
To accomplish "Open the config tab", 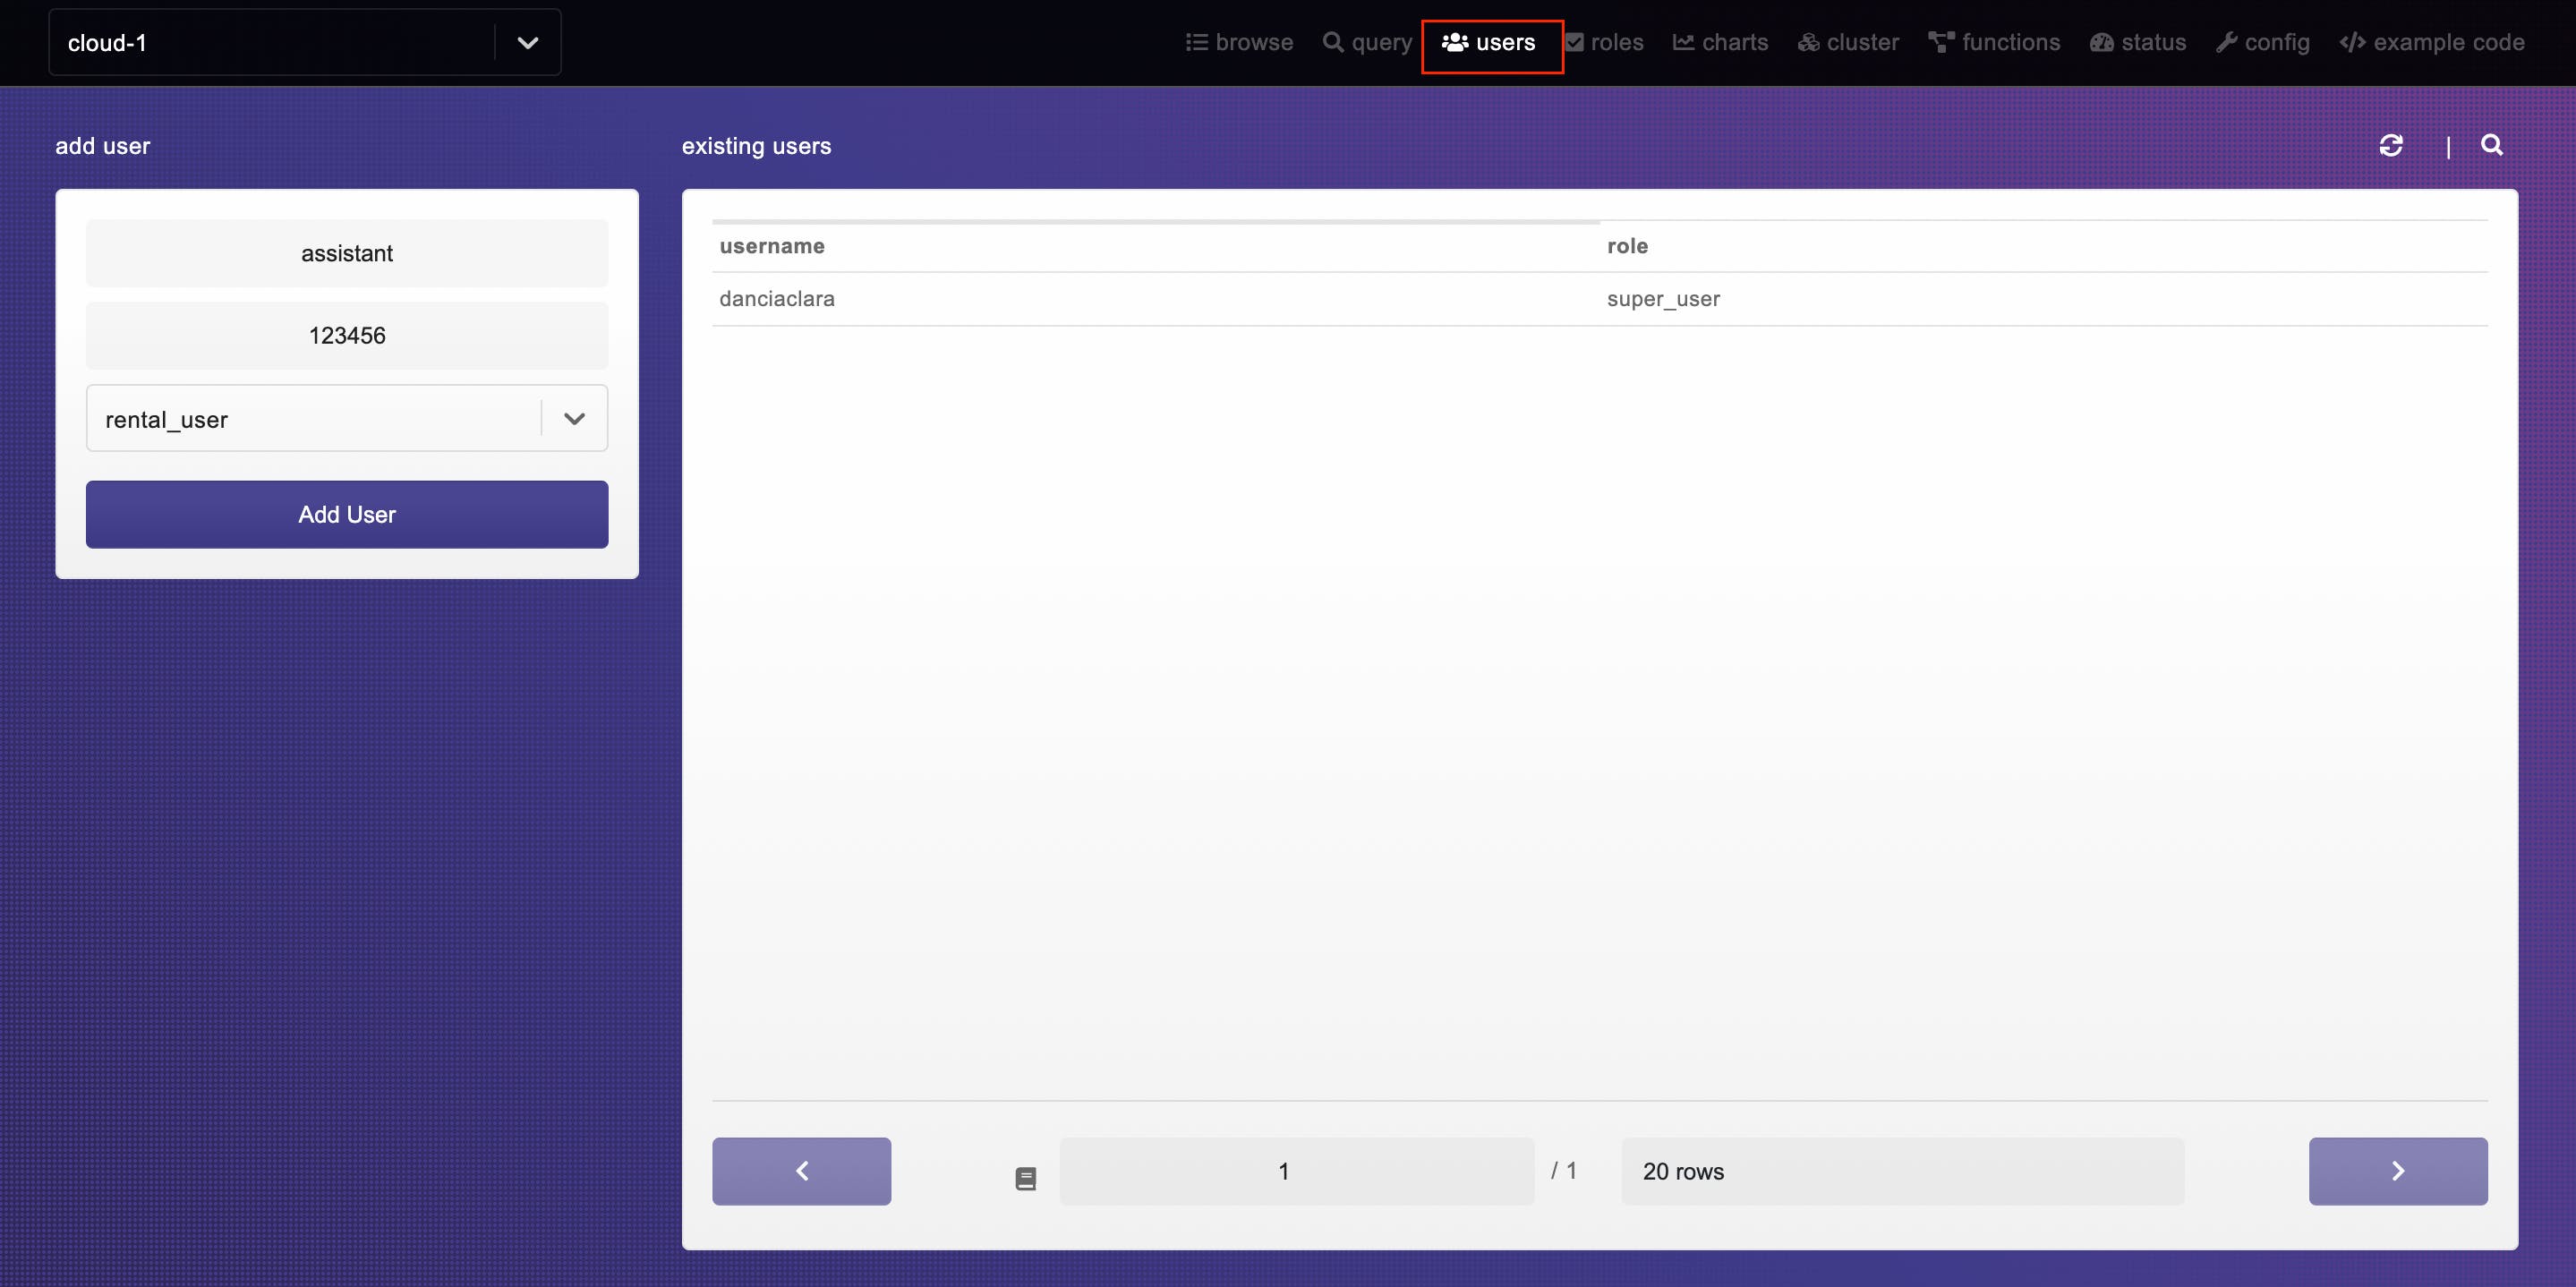I will point(2263,43).
